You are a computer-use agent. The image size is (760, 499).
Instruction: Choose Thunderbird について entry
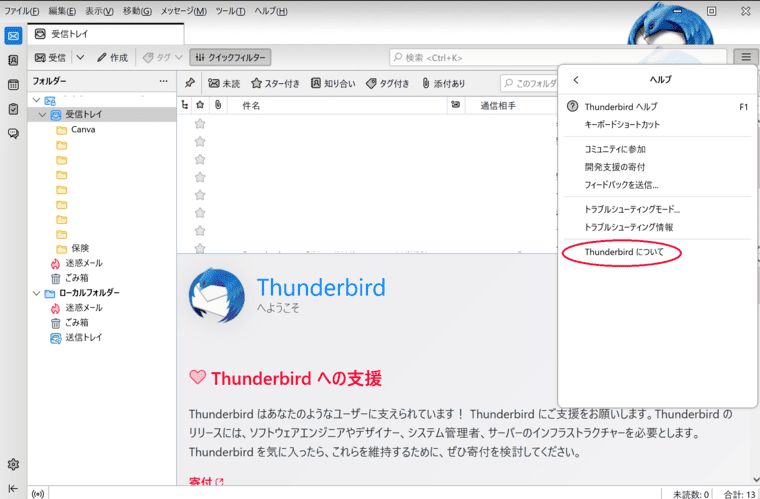[658, 252]
